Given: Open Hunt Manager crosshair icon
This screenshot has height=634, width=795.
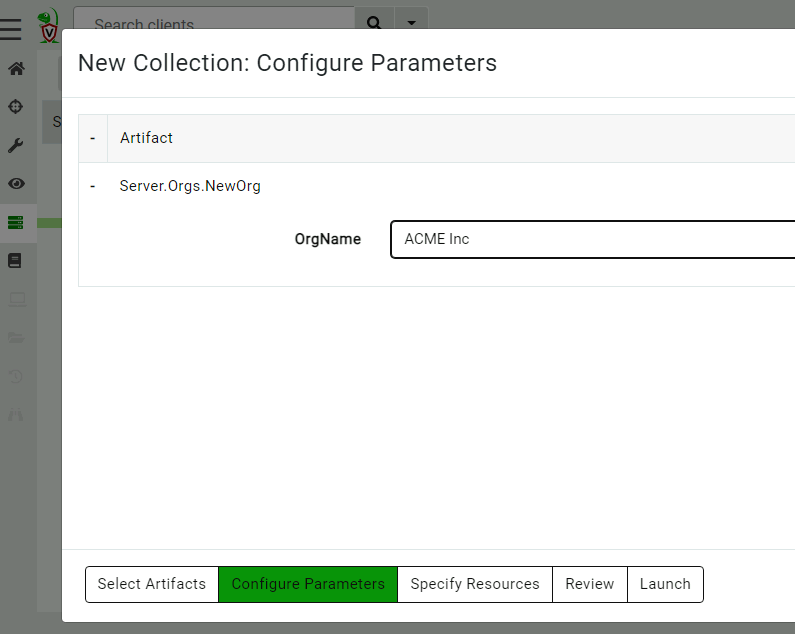Looking at the screenshot, I should click(16, 107).
